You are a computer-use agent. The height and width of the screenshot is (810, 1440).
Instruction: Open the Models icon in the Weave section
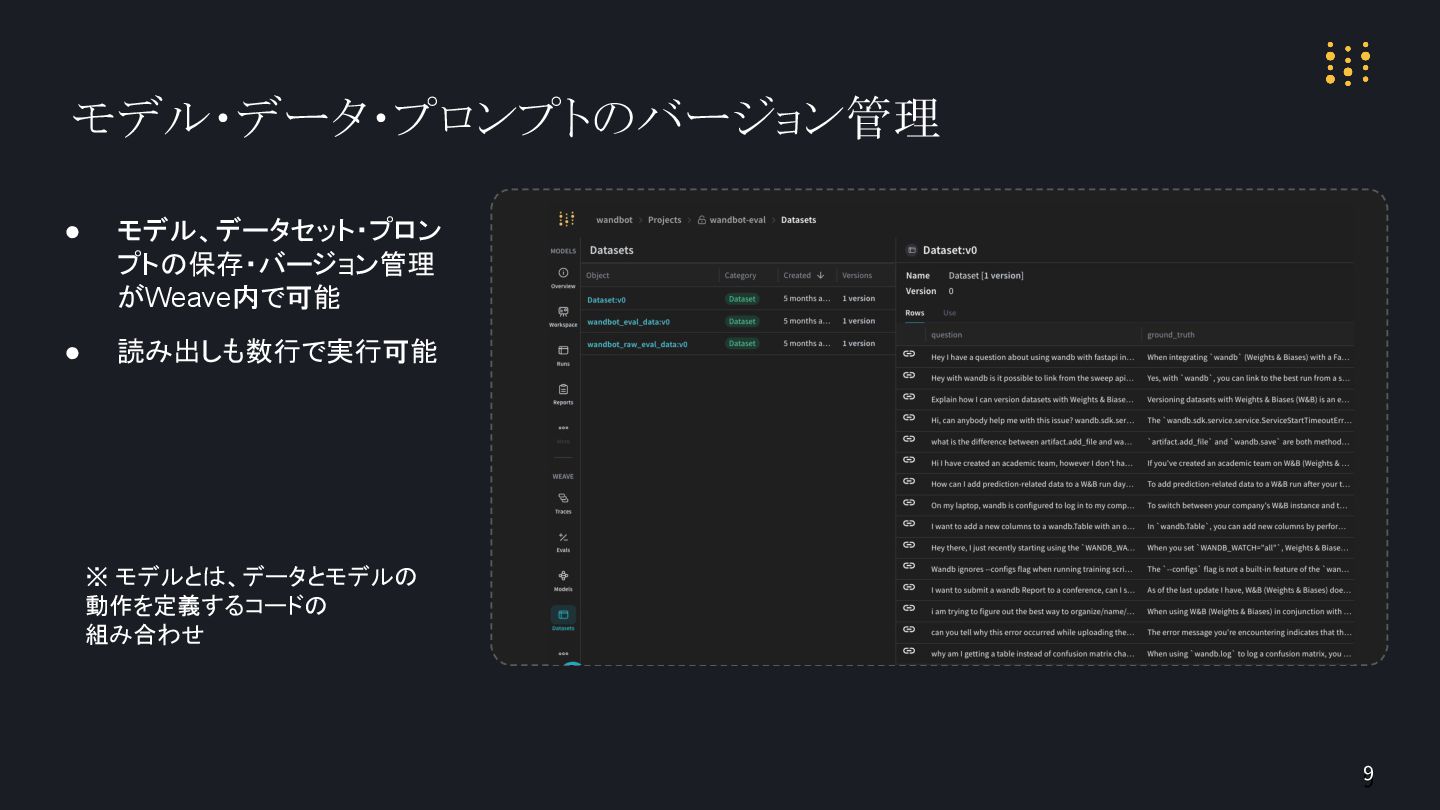[563, 576]
